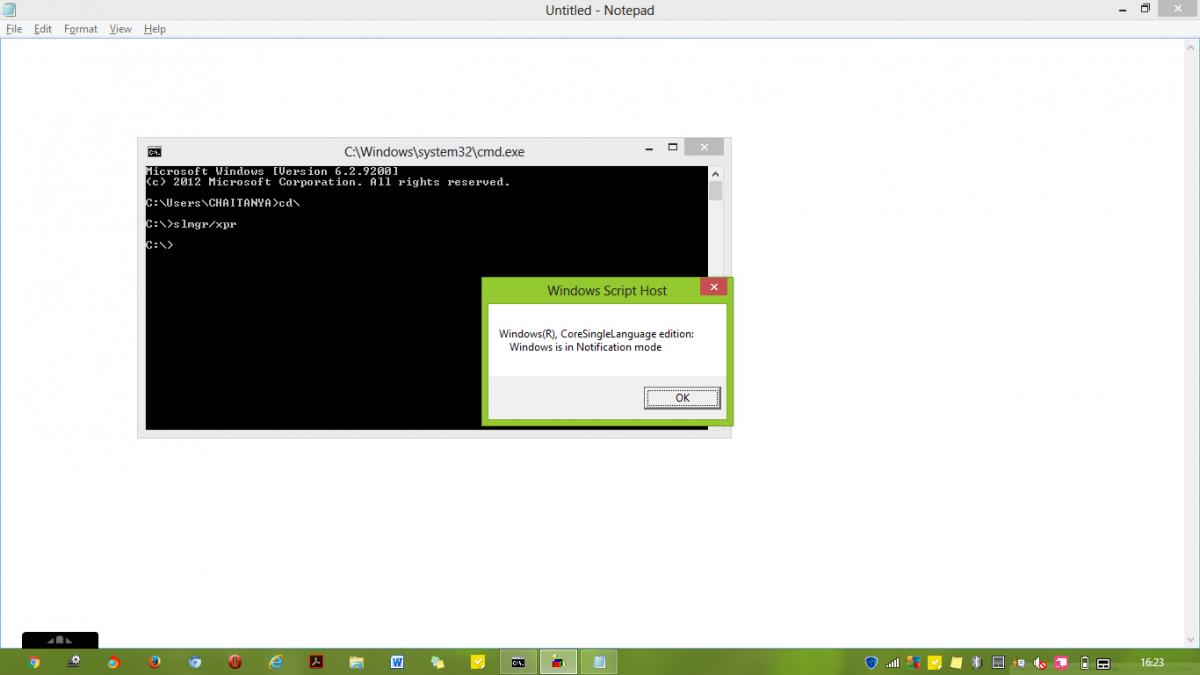Click cmd window scrollbar up arrow
1200x675 pixels.
coord(715,173)
